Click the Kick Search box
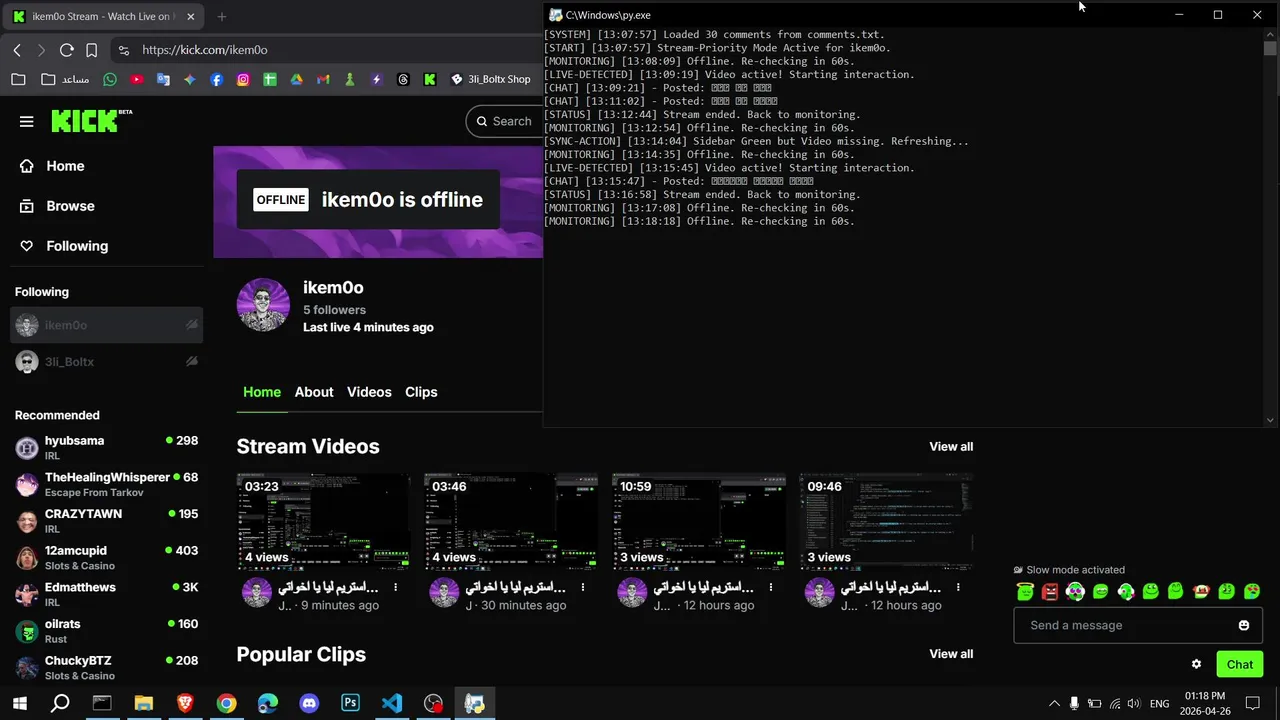The width and height of the screenshot is (1280, 720). (505, 121)
